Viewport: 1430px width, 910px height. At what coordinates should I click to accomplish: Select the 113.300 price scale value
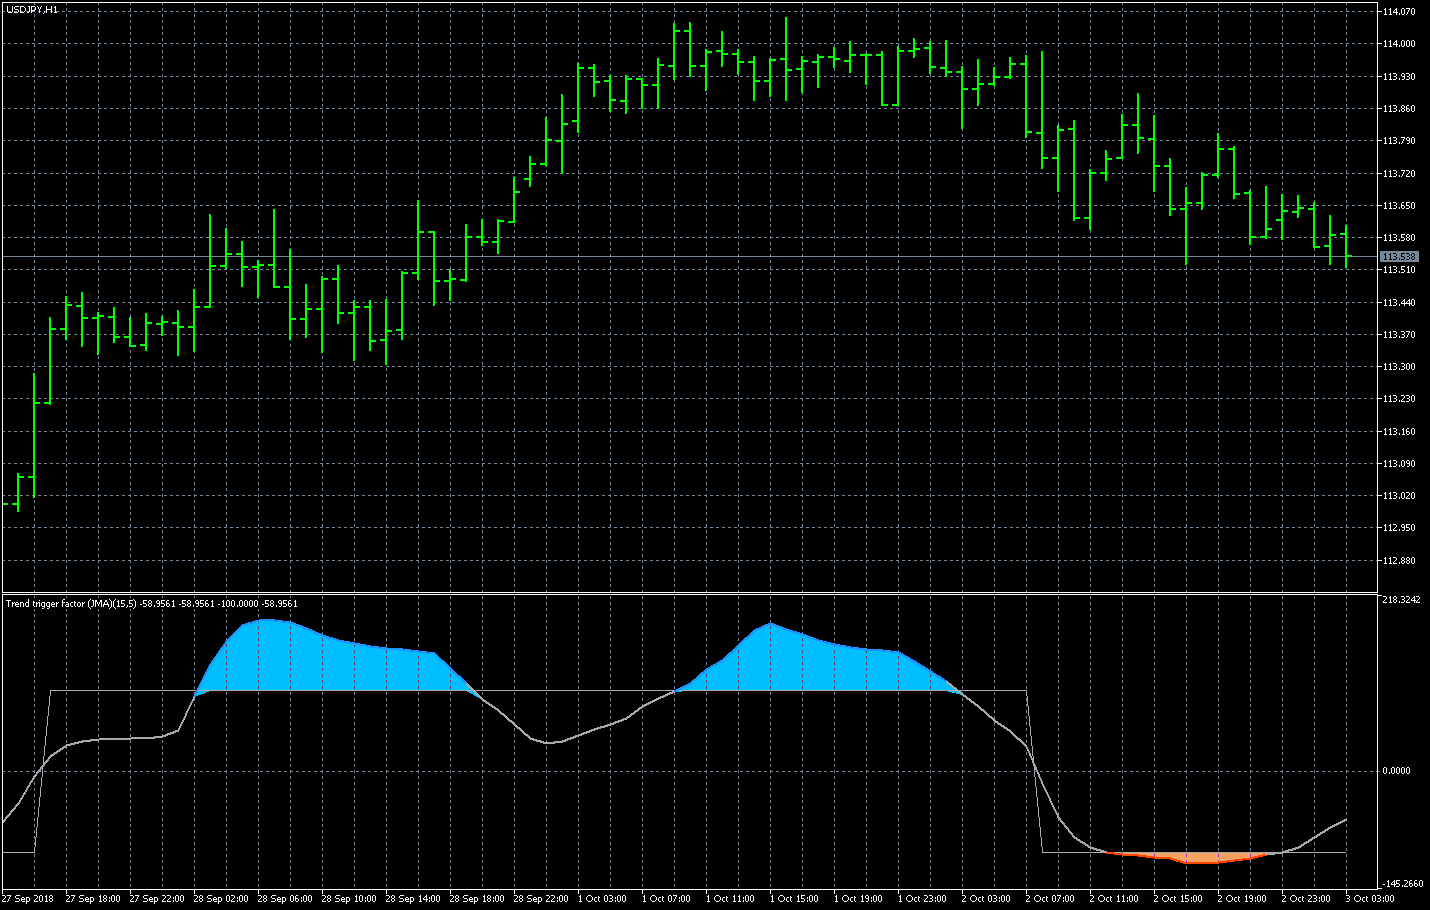pos(1399,367)
